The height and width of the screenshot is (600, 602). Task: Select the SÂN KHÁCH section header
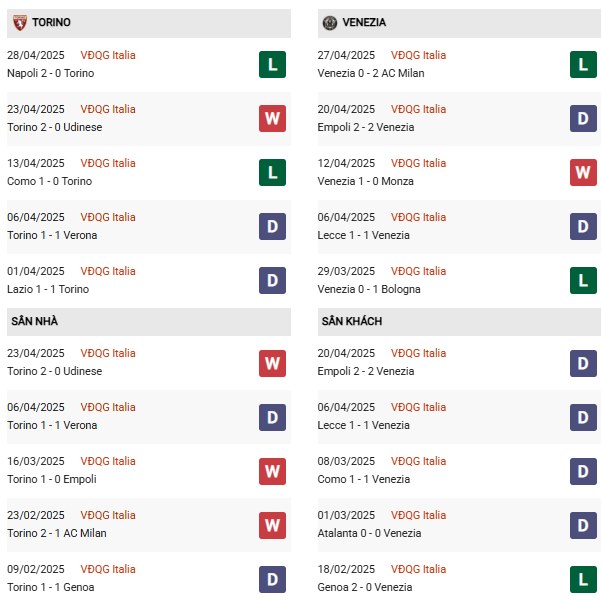(x=459, y=322)
